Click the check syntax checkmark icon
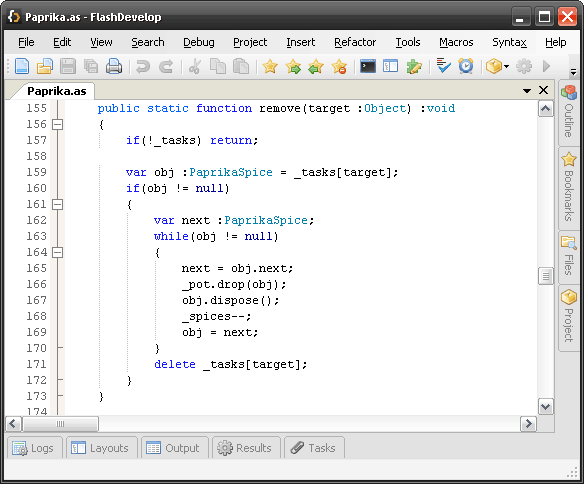The image size is (584, 484). (443, 66)
